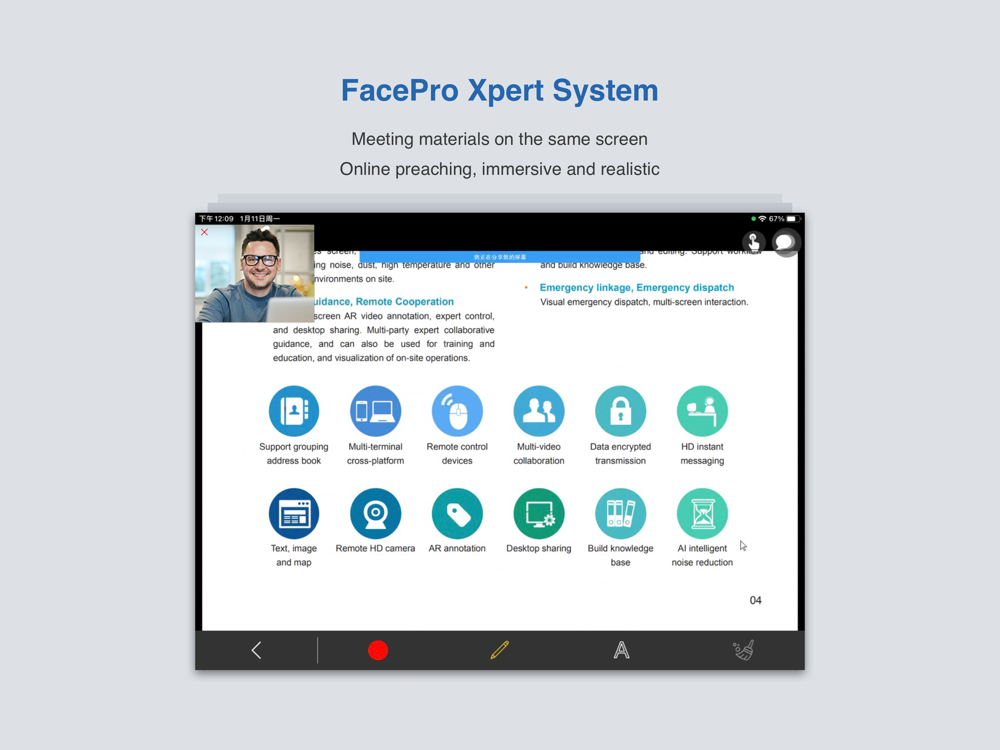Select the text annotation tool
This screenshot has width=1000, height=750.
click(621, 651)
